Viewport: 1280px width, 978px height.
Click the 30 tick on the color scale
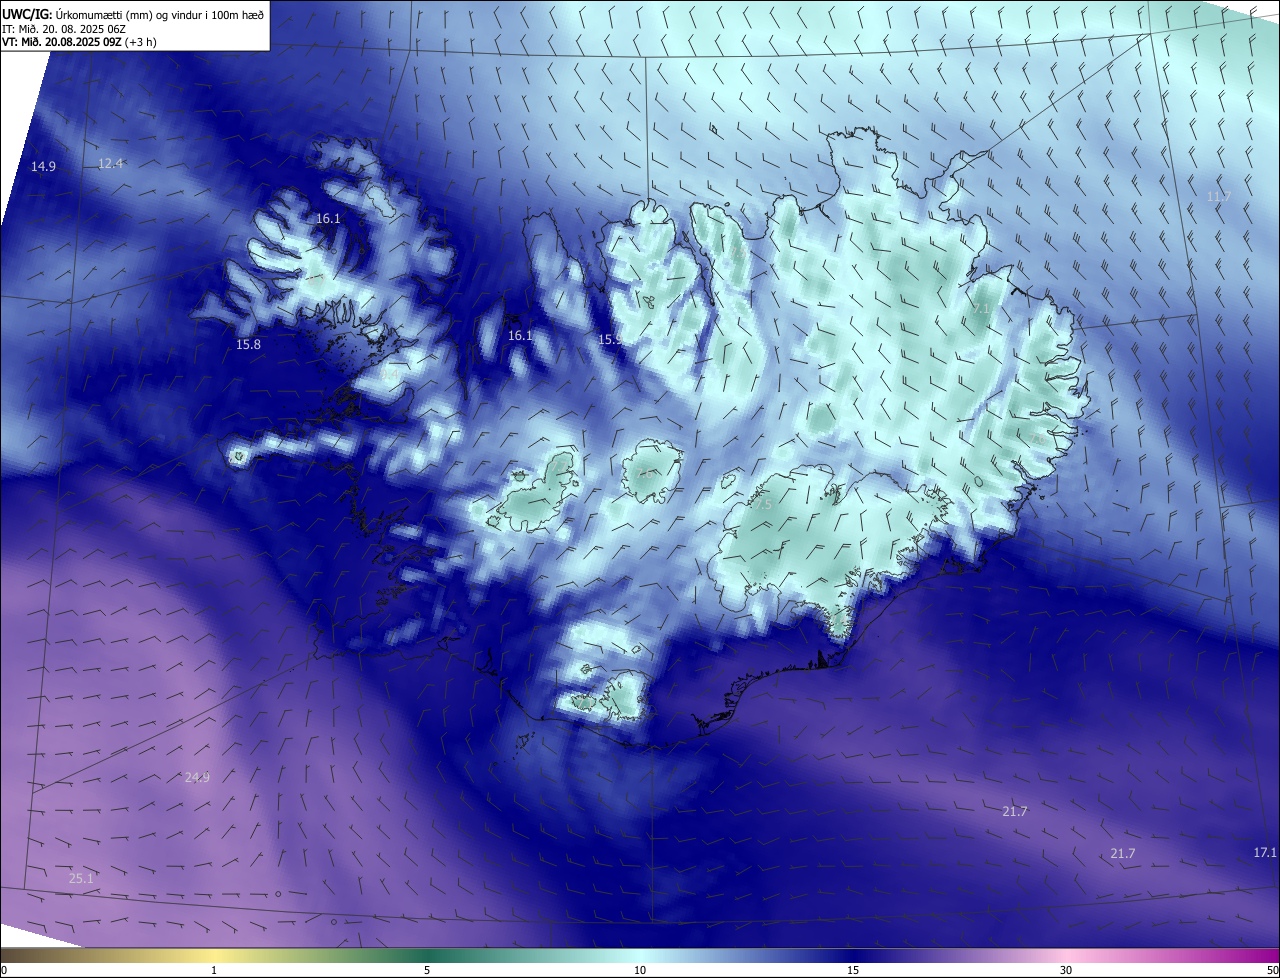tap(1066, 970)
